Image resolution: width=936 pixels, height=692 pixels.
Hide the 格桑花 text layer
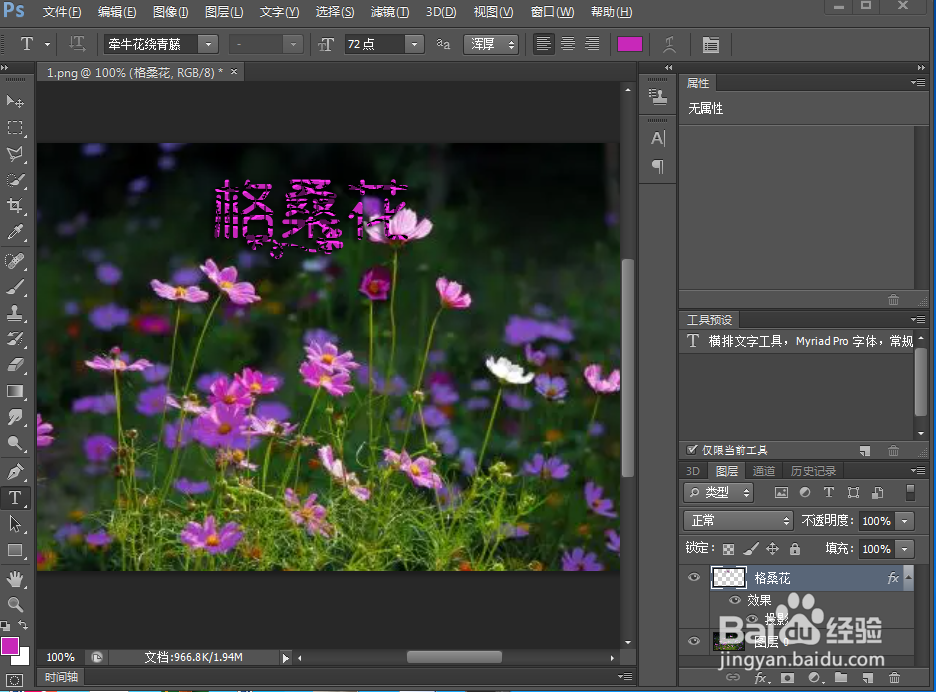click(x=694, y=577)
